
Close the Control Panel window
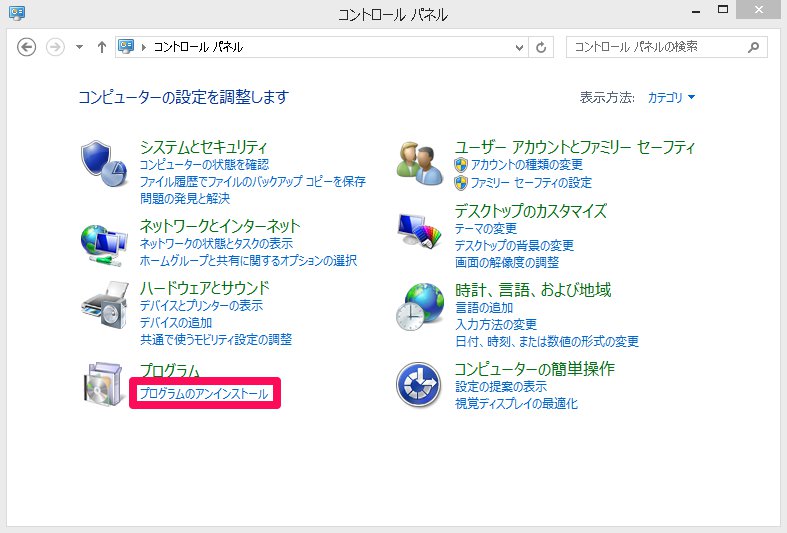click(759, 10)
